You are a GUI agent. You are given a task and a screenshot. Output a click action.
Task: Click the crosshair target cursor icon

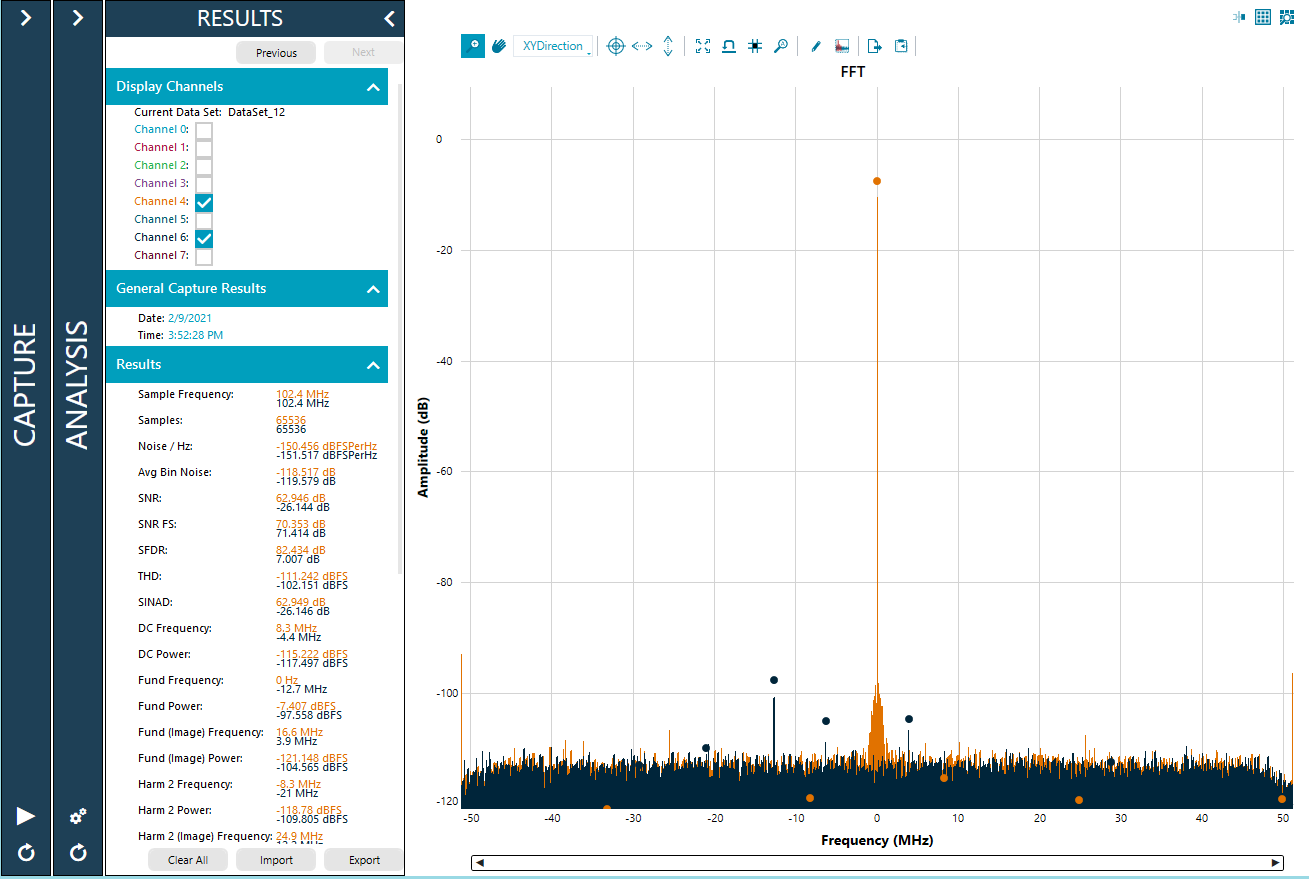pyautogui.click(x=616, y=46)
